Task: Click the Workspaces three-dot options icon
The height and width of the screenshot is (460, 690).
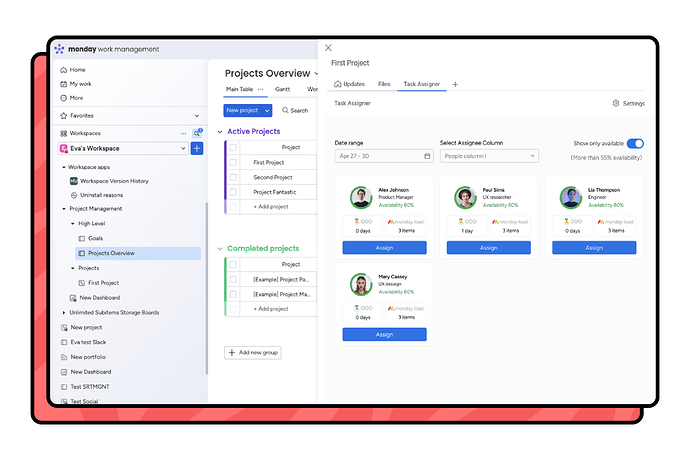Action: (x=183, y=133)
